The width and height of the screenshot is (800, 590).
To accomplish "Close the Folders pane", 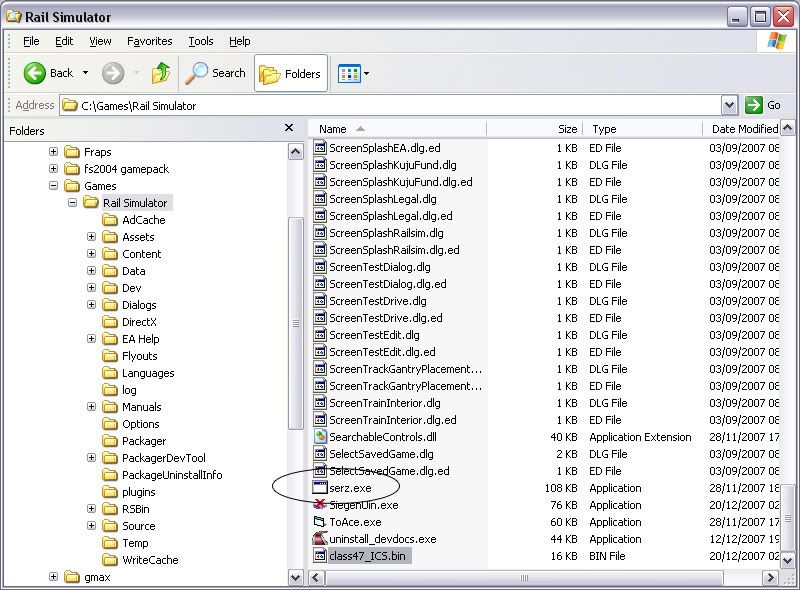I will [x=289, y=128].
